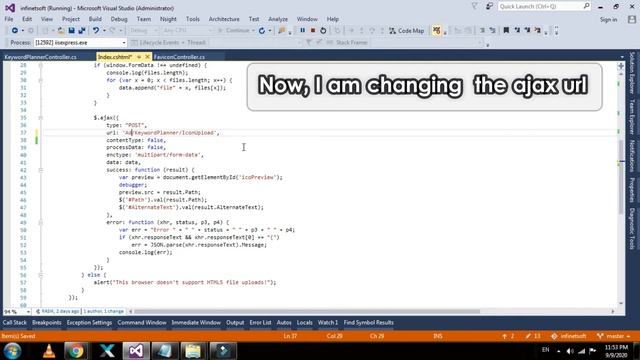
Task: Open the View menu
Action: pyautogui.click(x=47, y=19)
